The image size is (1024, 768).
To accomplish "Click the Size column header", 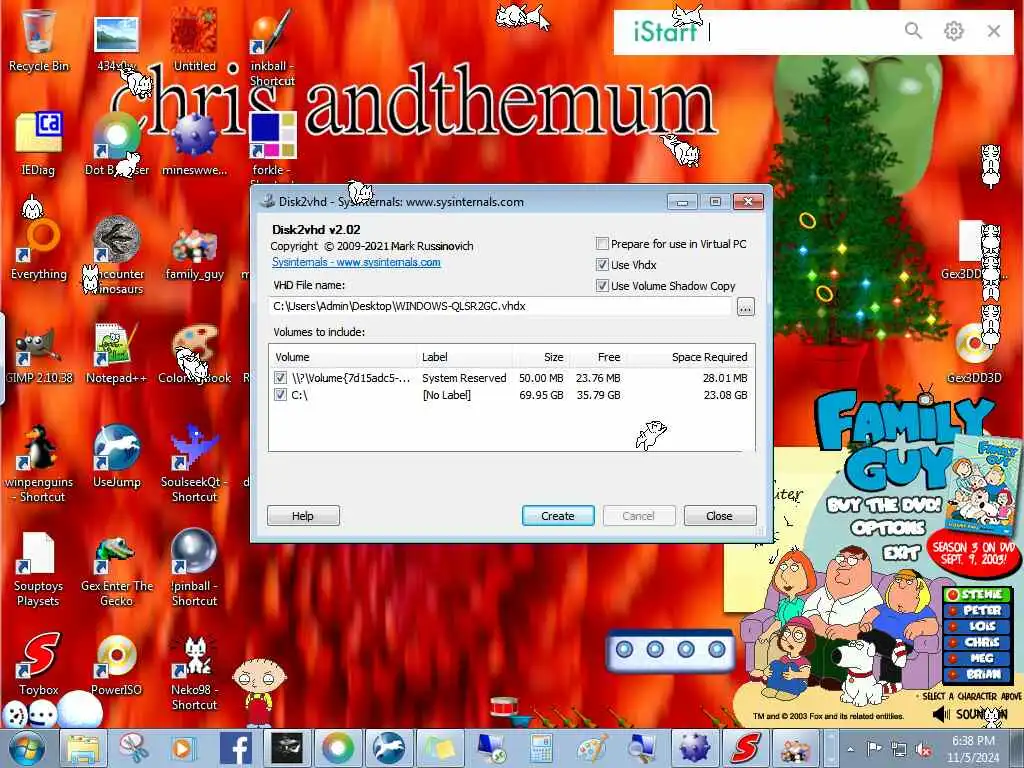I will coord(541,357).
